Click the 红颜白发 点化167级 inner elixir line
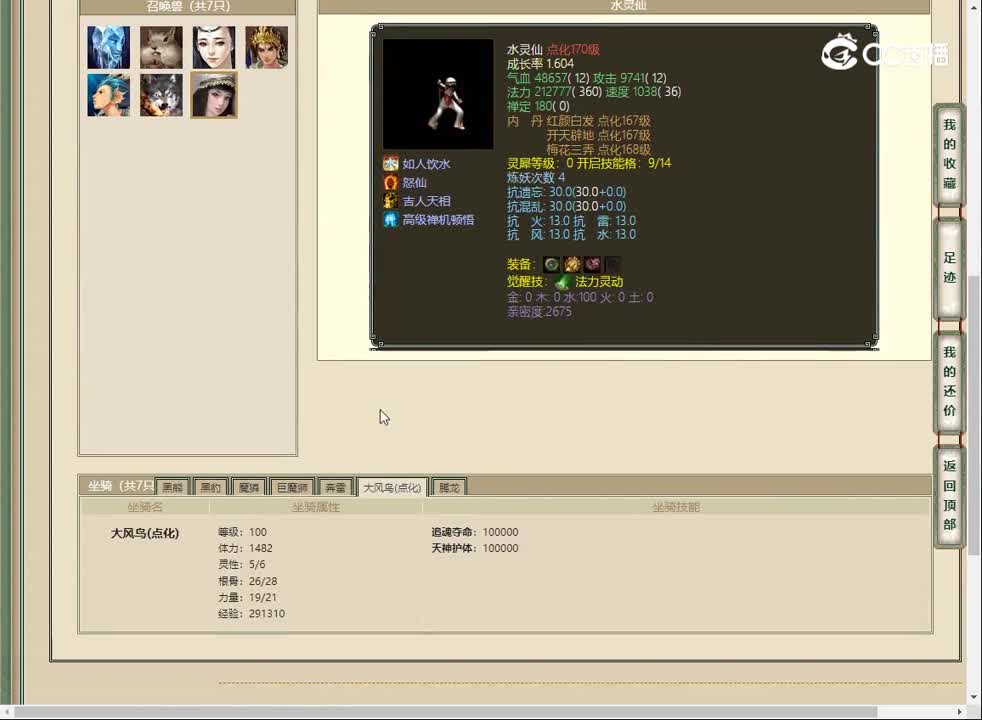Screen dimensions: 982x720 click(598, 121)
